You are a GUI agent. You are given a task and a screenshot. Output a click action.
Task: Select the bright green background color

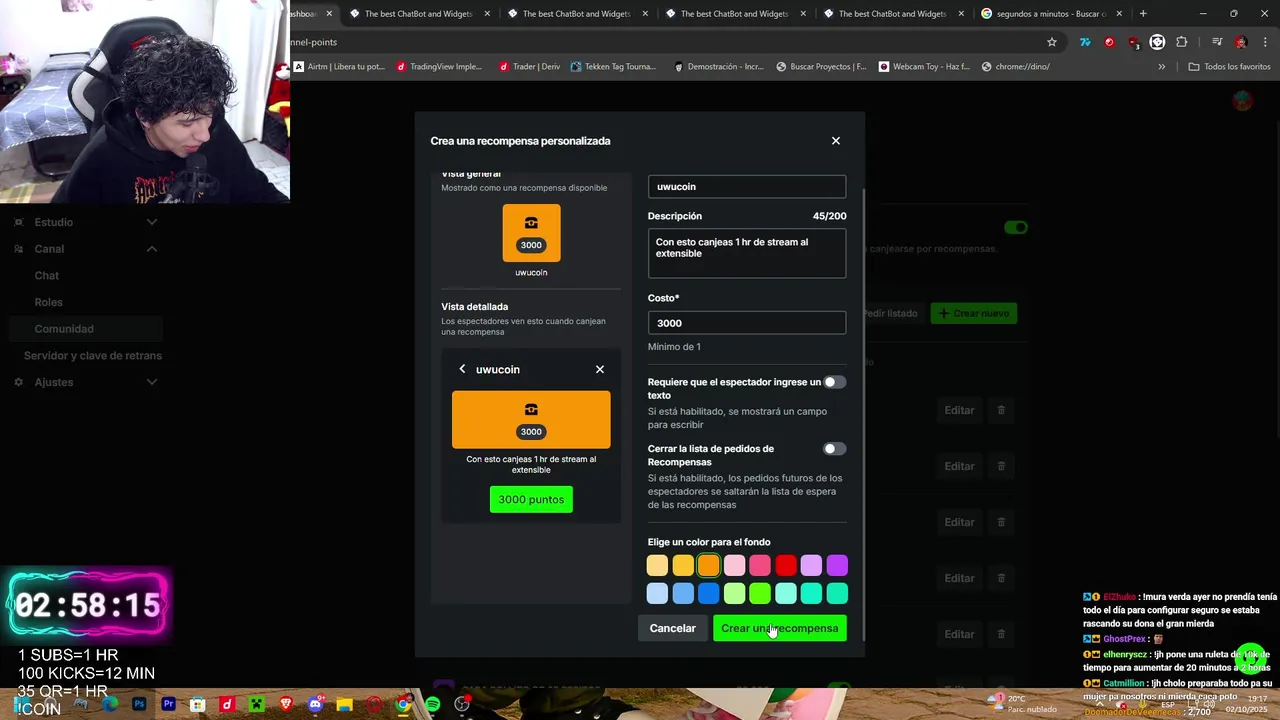pos(760,594)
